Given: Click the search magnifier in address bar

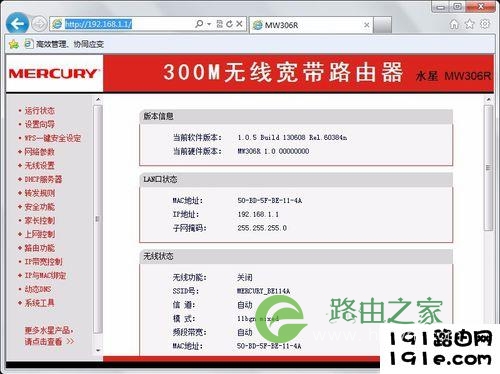Looking at the screenshot, I should [199, 24].
